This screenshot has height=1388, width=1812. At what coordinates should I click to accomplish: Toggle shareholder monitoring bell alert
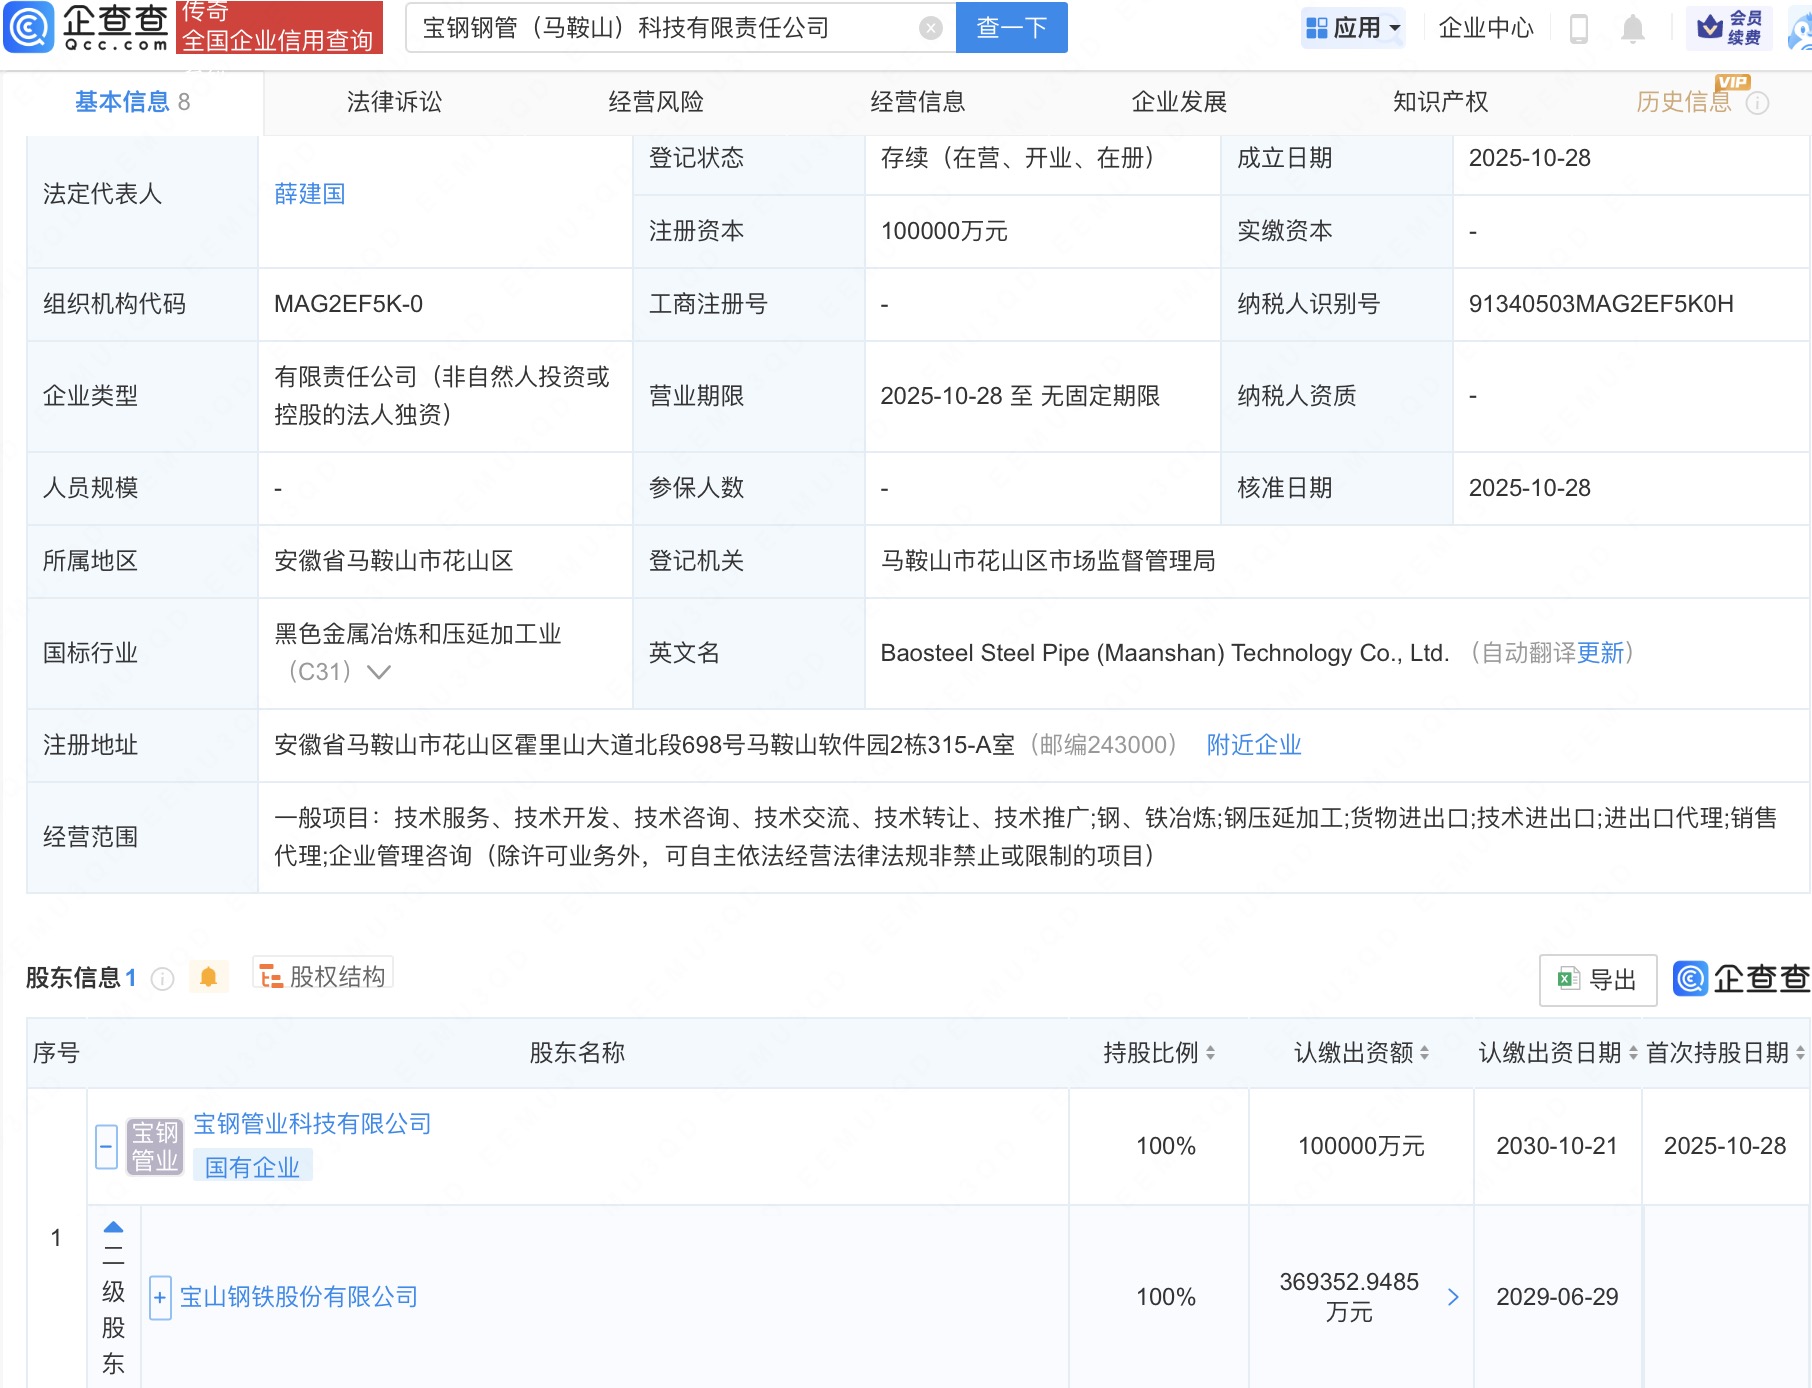pos(208,977)
